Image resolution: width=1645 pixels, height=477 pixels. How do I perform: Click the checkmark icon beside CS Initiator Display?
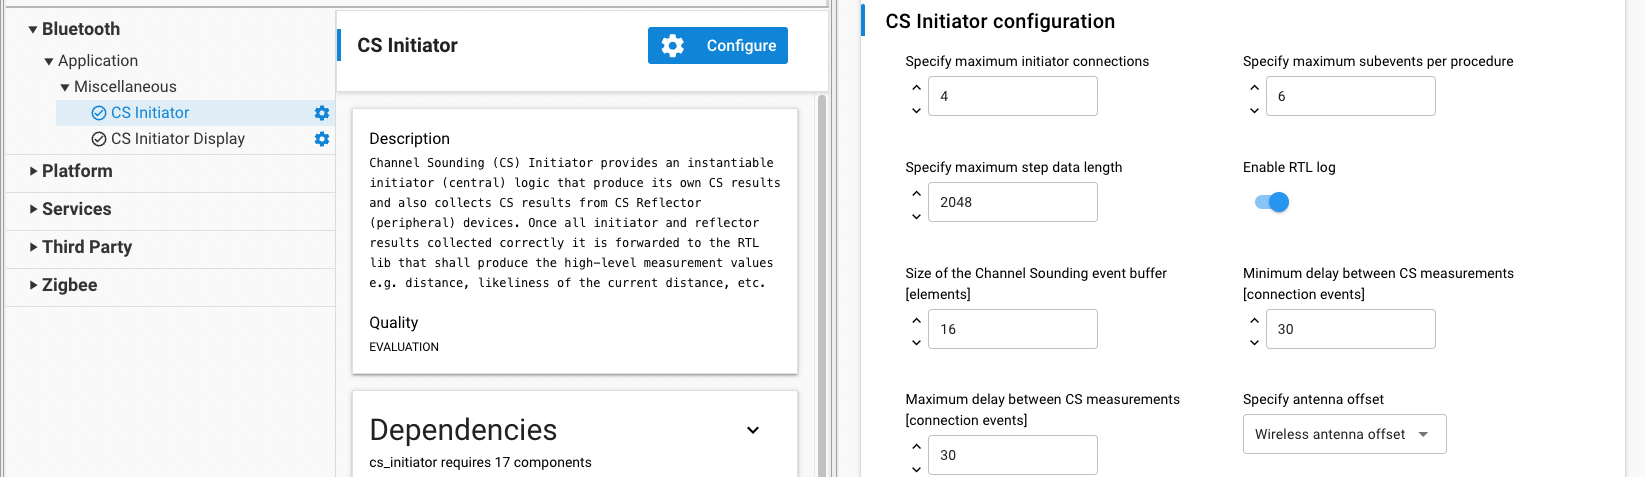pos(99,139)
